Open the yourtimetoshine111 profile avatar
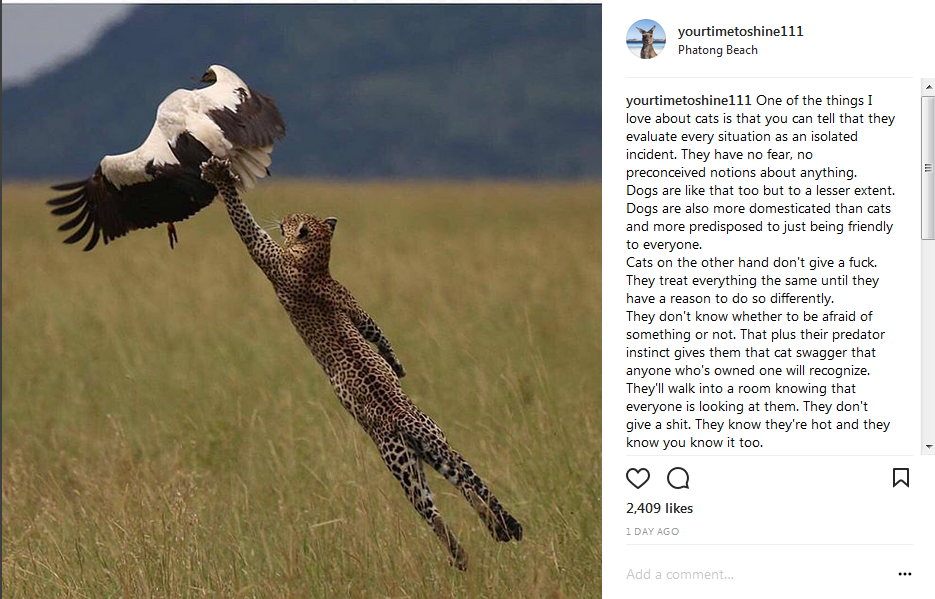This screenshot has height=599, width=935. tap(646, 39)
